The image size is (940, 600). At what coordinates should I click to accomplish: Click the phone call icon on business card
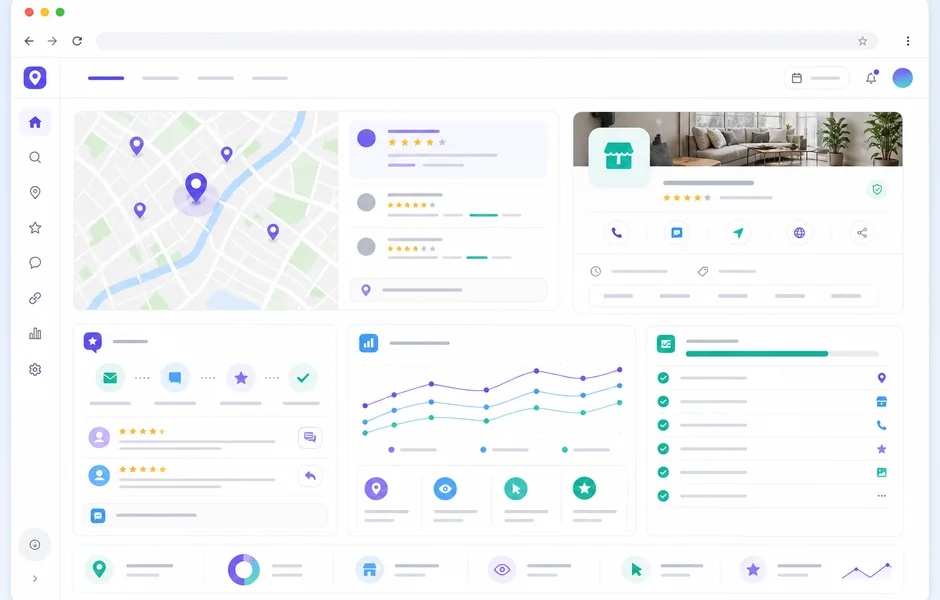pyautogui.click(x=616, y=233)
